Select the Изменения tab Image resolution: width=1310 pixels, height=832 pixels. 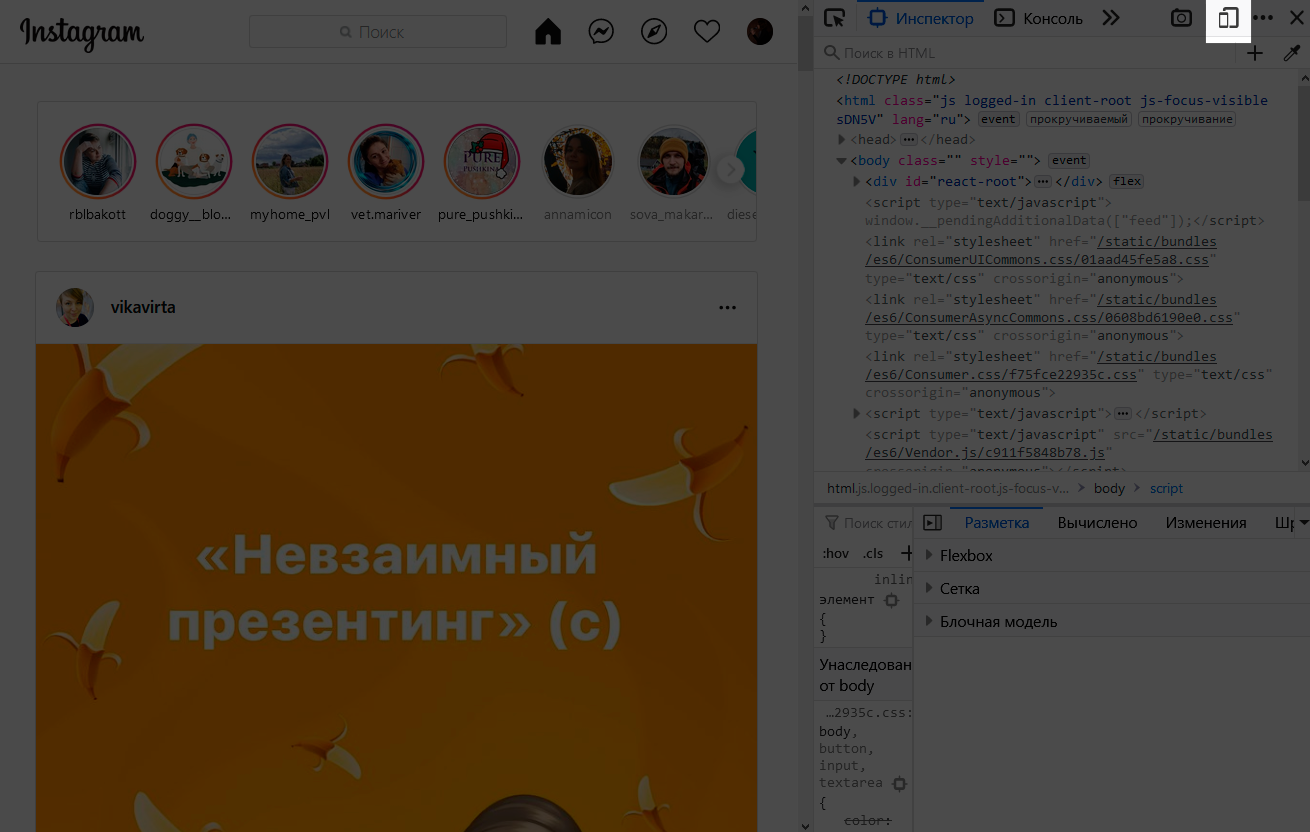1206,523
